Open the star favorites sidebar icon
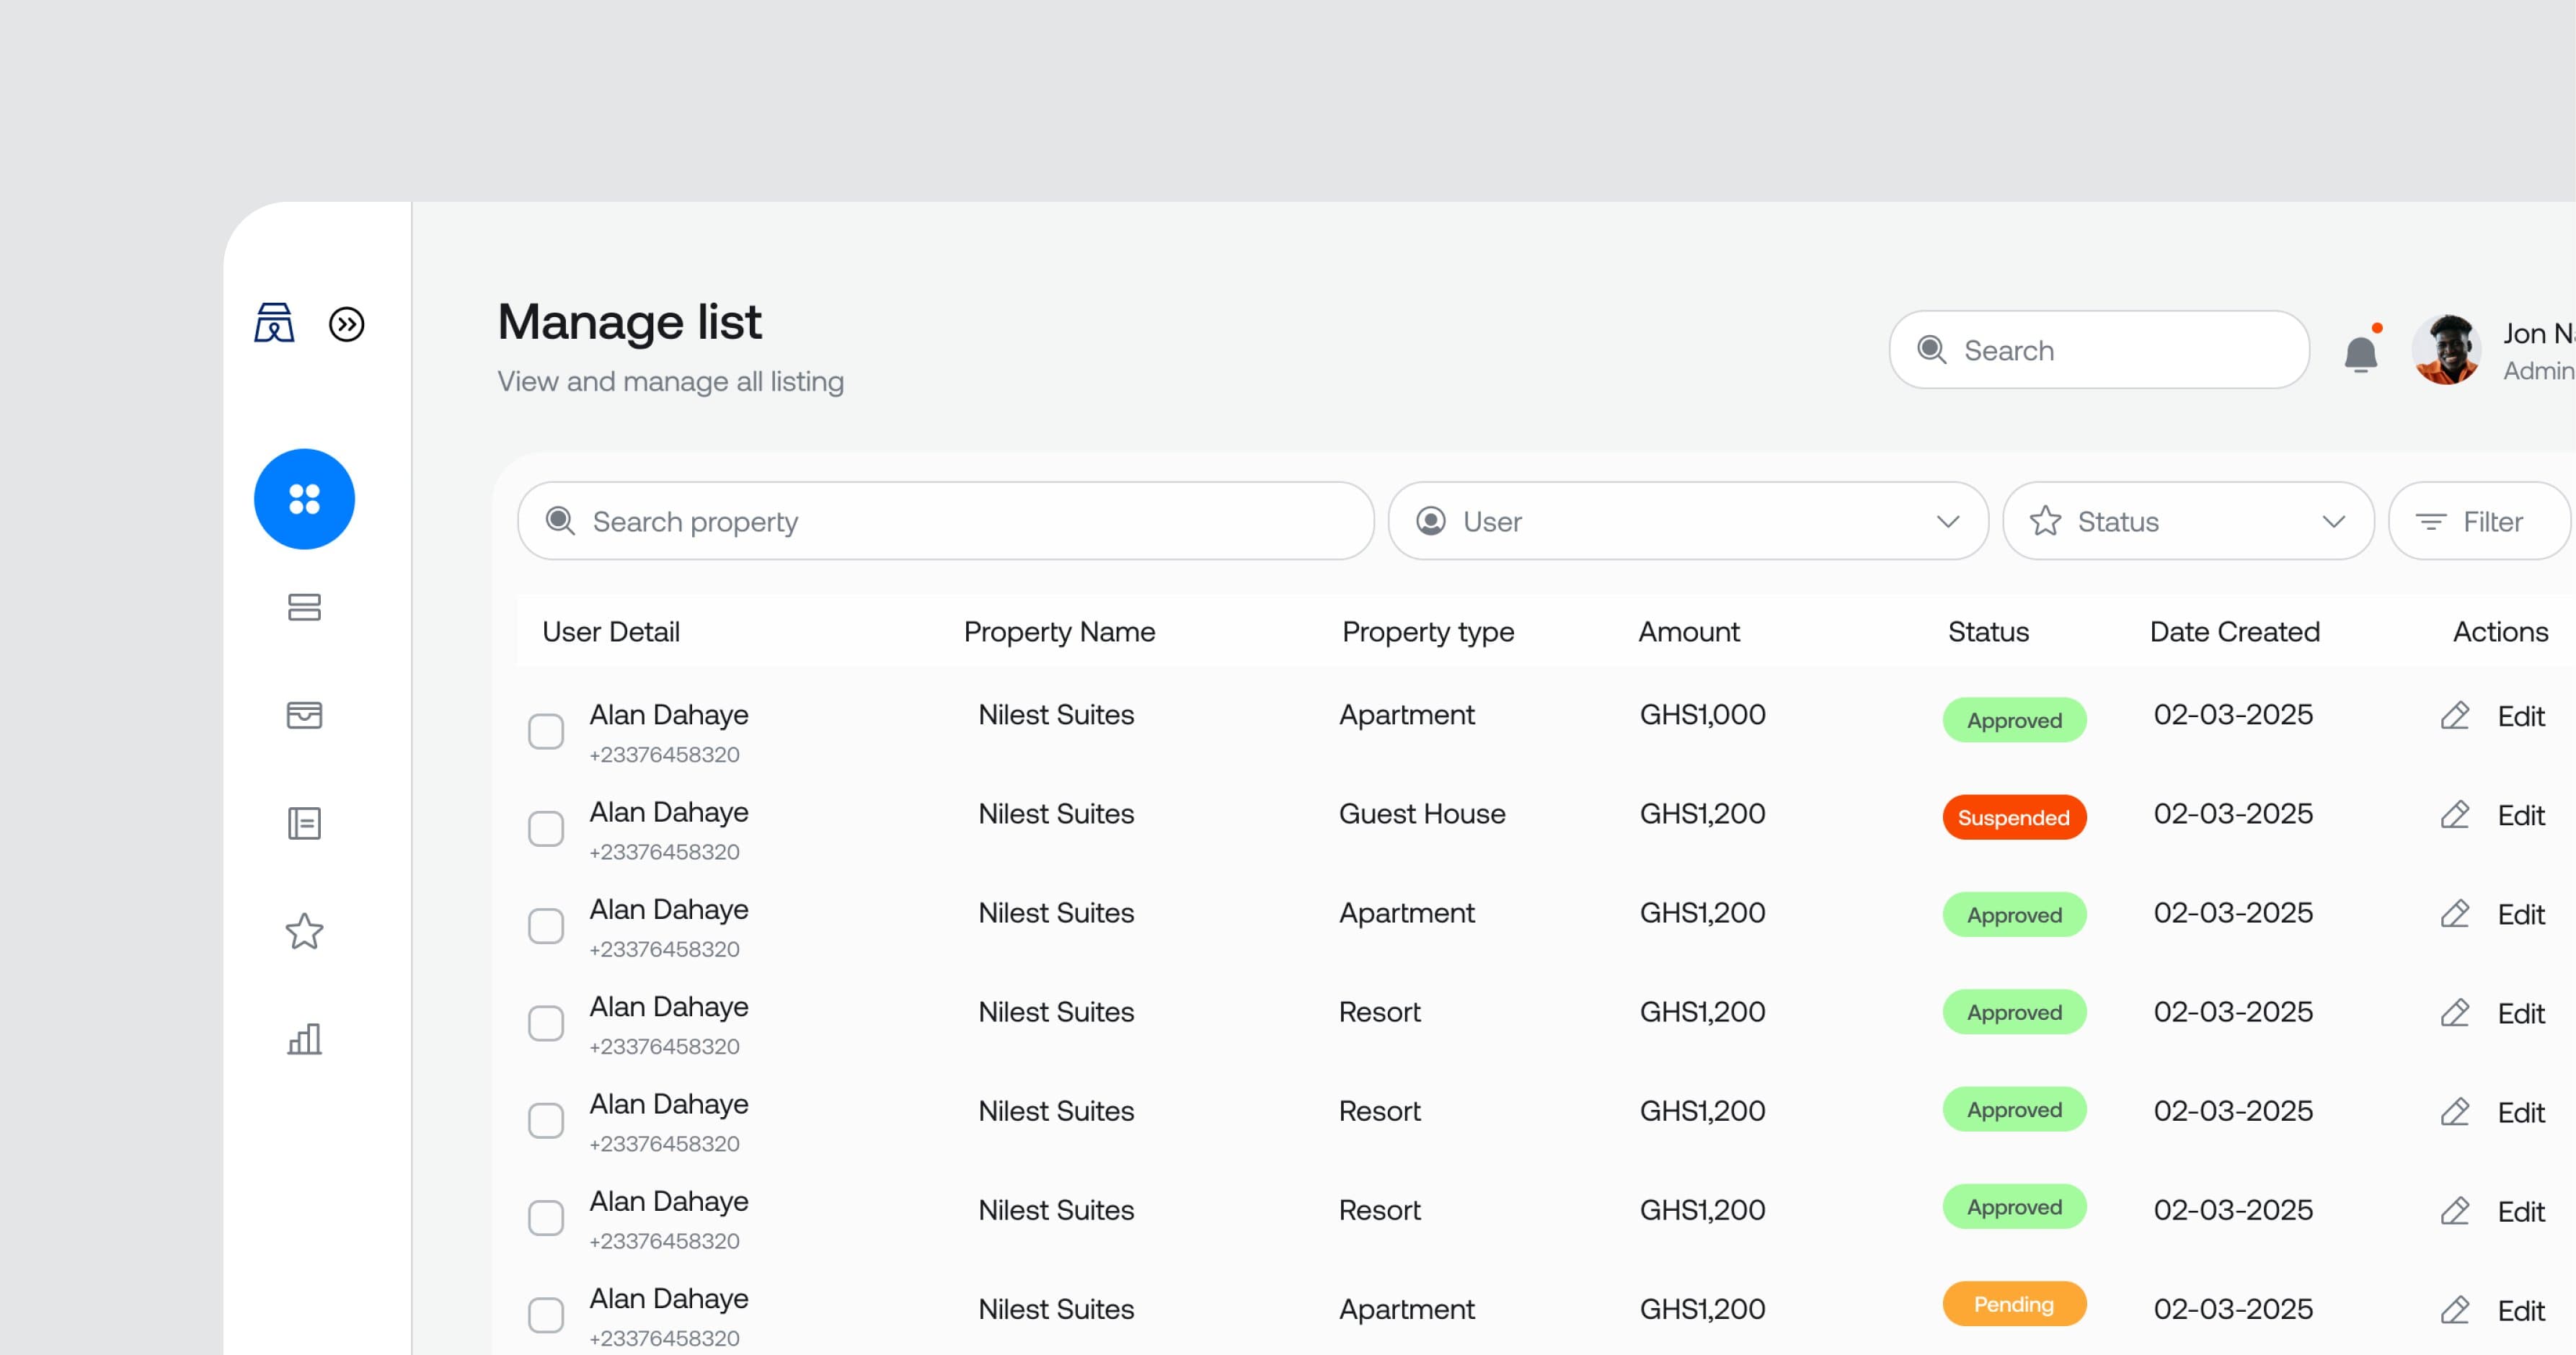The image size is (2576, 1355). [x=304, y=931]
